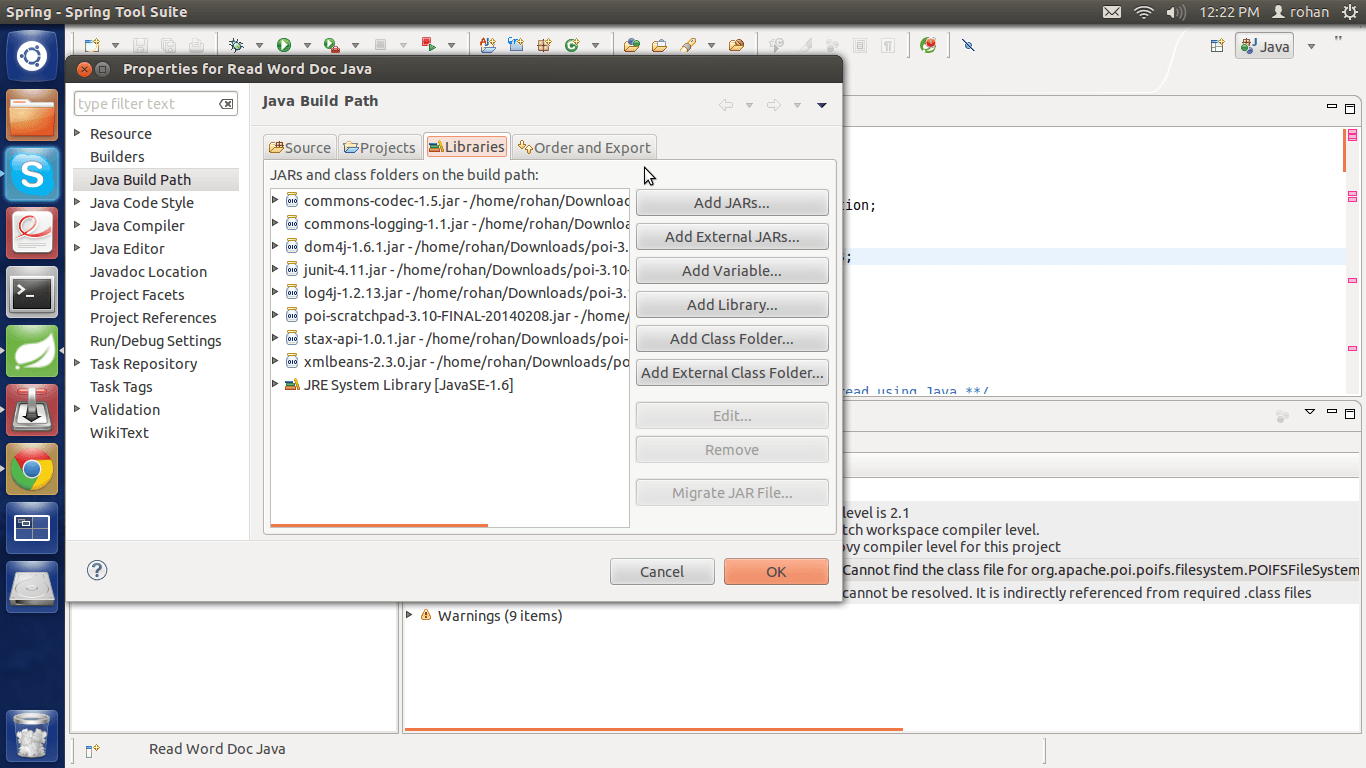
Task: Click the network wifi indicator
Action: pos(1144,12)
